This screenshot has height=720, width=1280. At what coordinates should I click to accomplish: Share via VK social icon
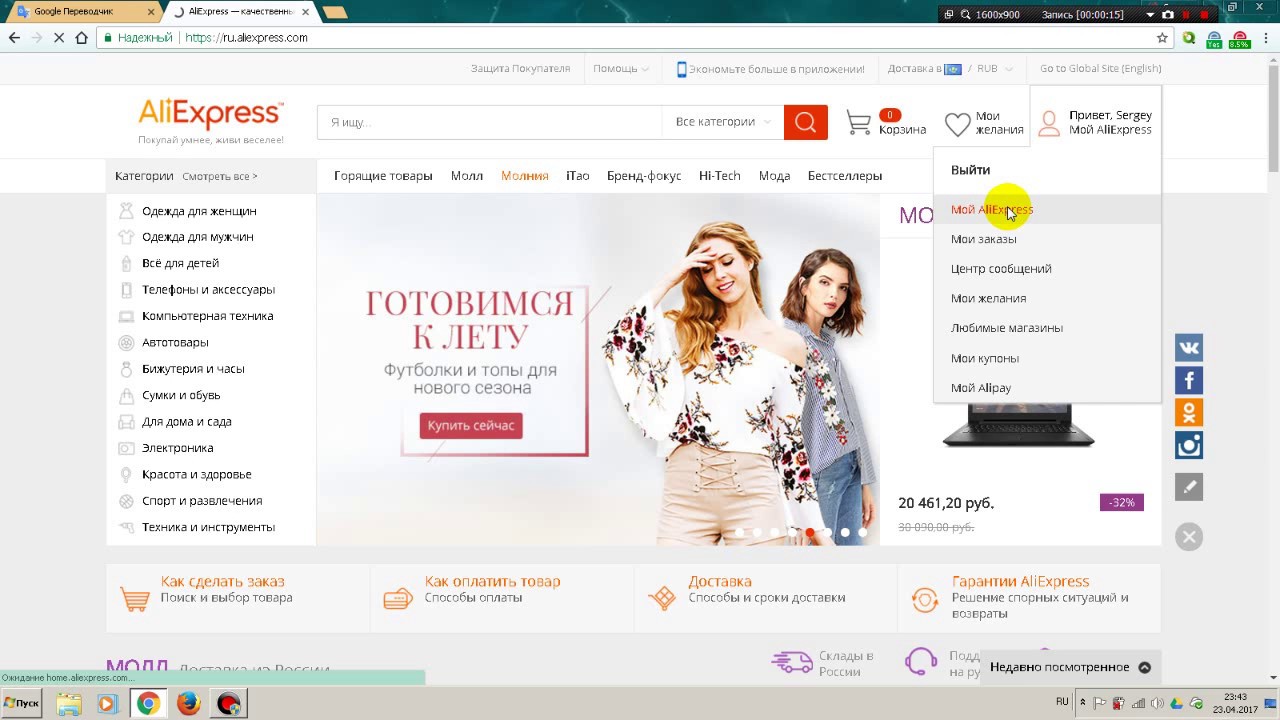tap(1189, 348)
